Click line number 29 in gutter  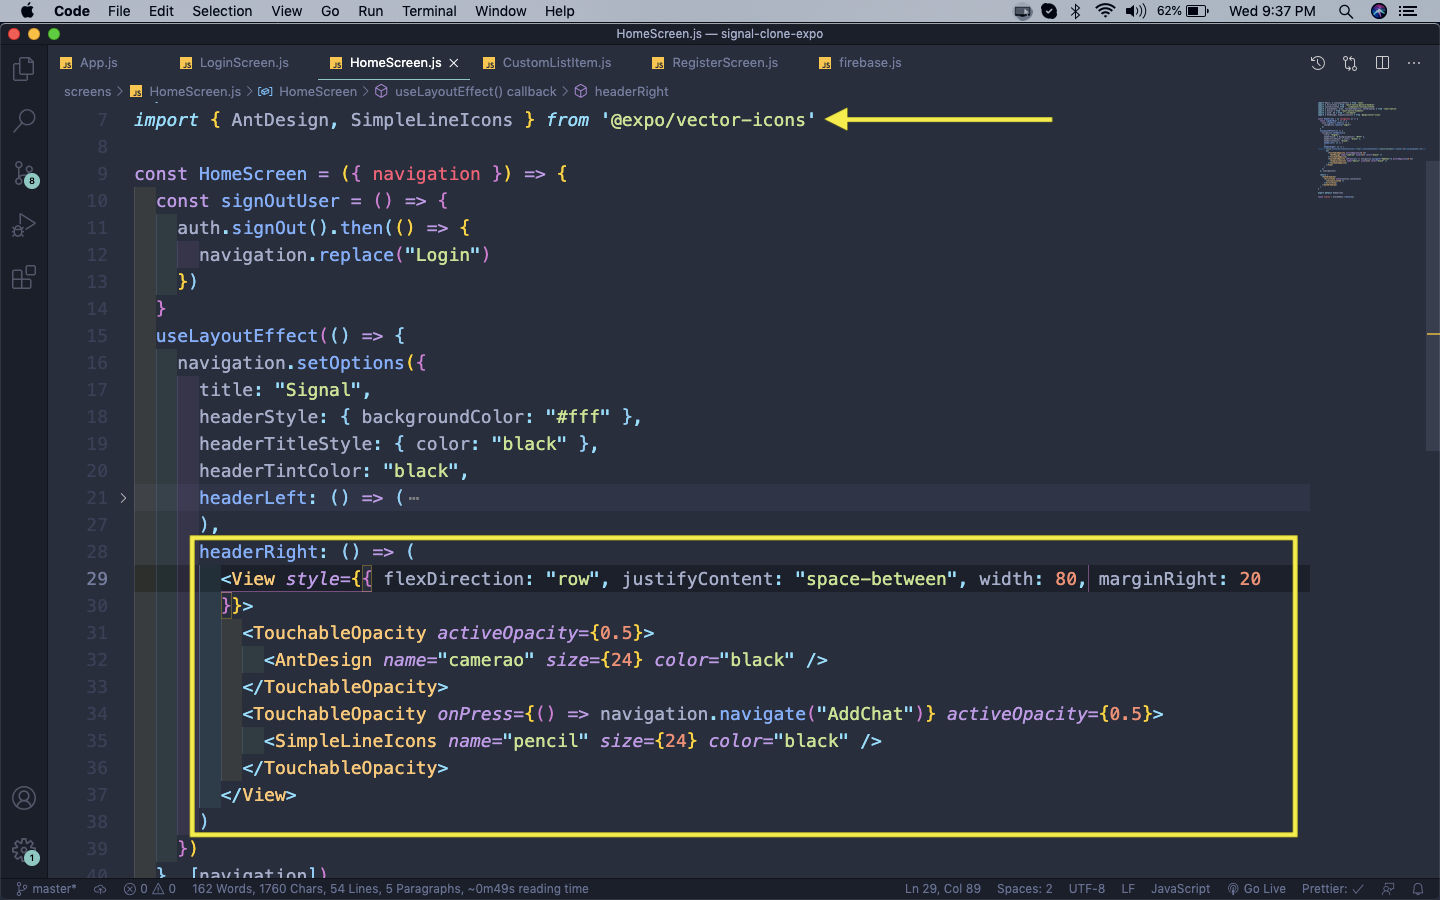click(97, 579)
